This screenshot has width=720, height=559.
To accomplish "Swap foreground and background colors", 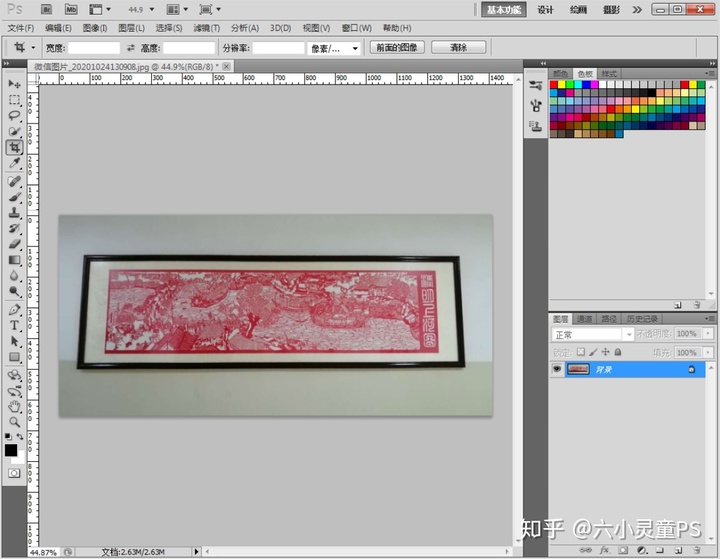I will pyautogui.click(x=20, y=436).
